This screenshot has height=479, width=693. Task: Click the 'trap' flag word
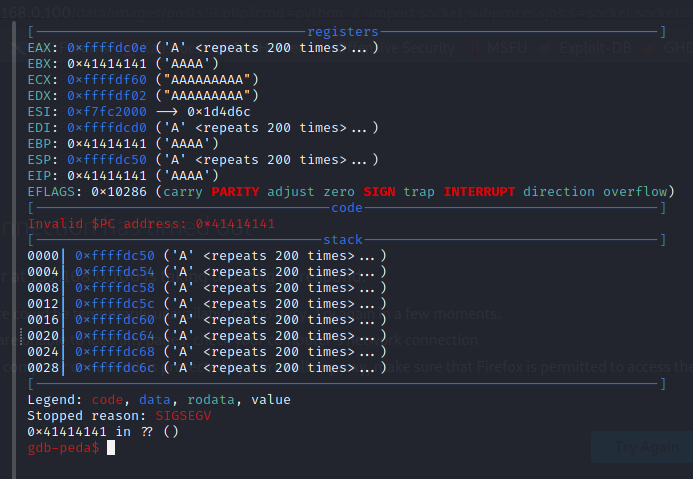[419, 192]
